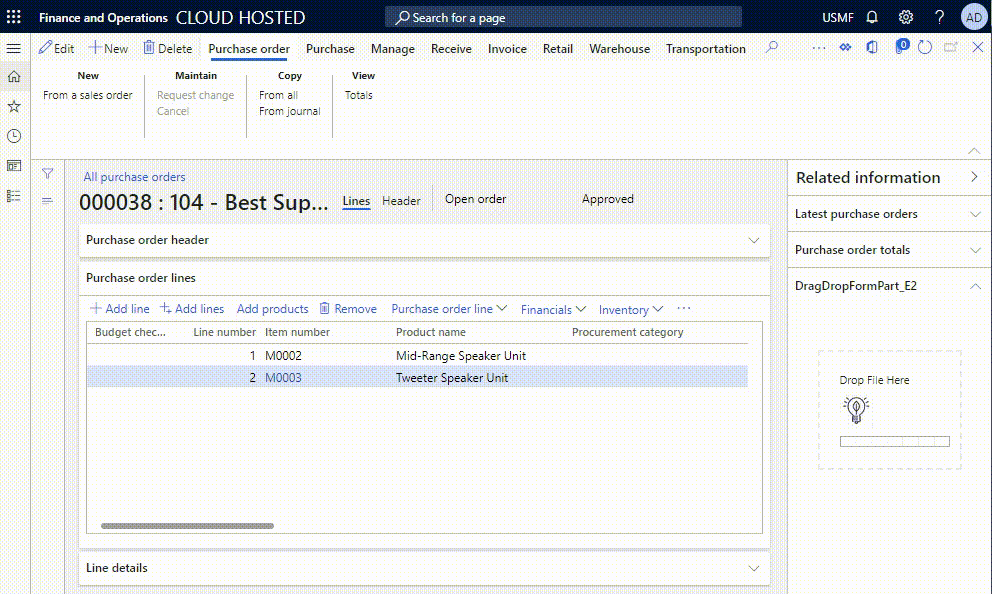992x594 pixels.
Task: Create a New purchase order
Action: pyautogui.click(x=108, y=48)
